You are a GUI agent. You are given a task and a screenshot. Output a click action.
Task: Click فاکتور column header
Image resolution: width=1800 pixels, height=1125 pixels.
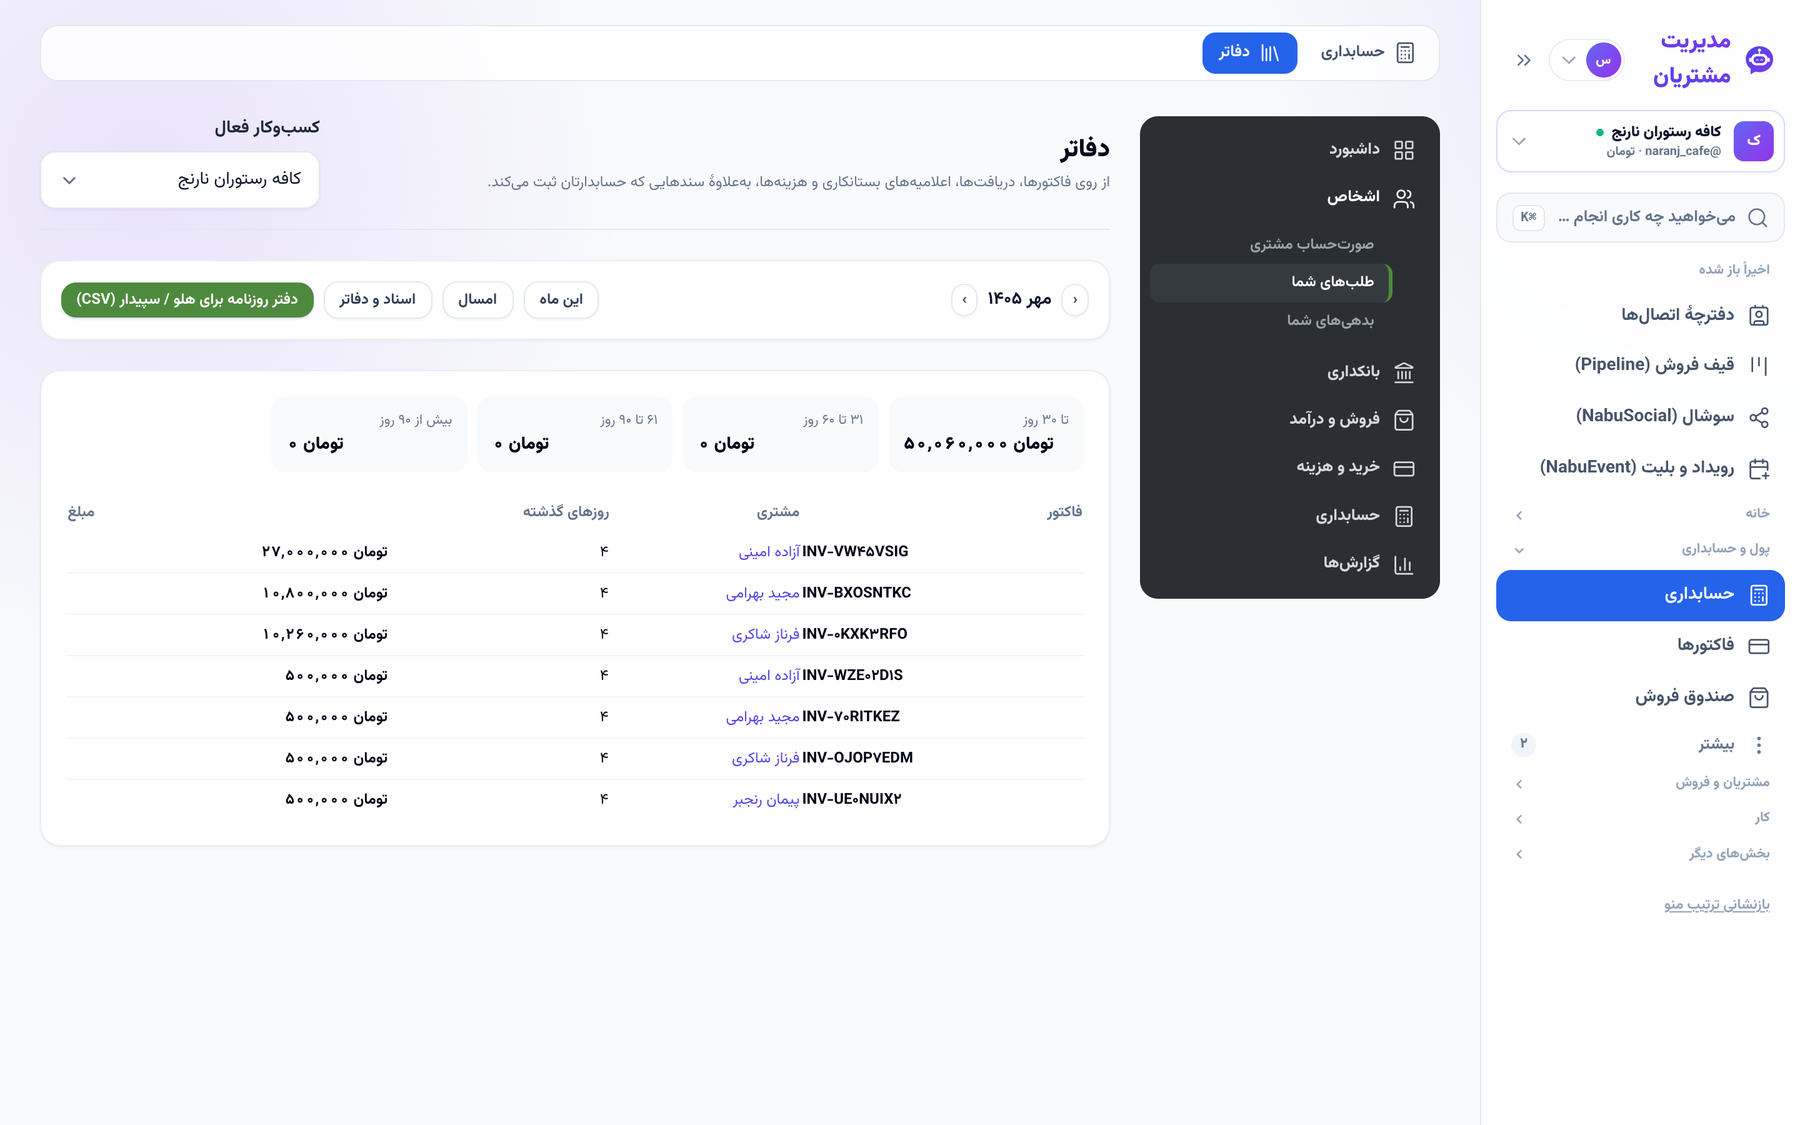coord(1064,512)
